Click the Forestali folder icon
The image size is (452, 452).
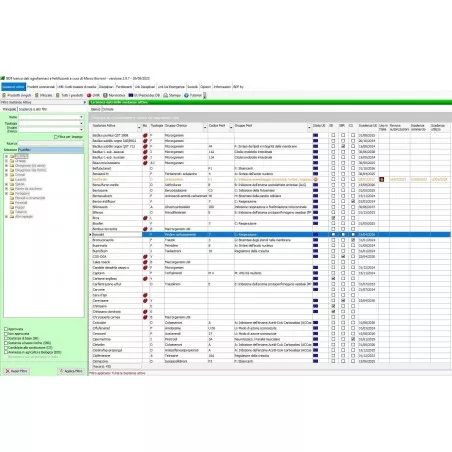pos(12,202)
